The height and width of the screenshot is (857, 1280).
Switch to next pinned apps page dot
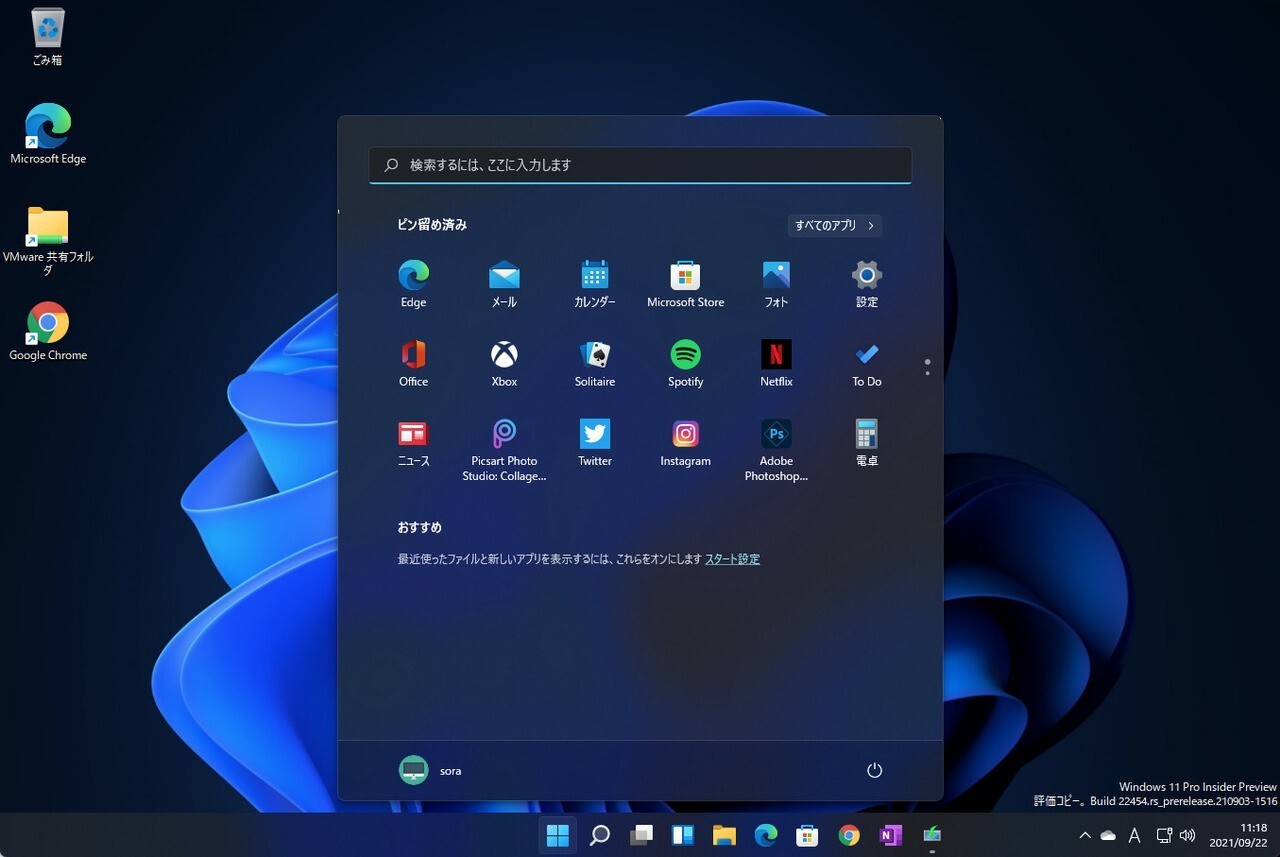point(927,374)
